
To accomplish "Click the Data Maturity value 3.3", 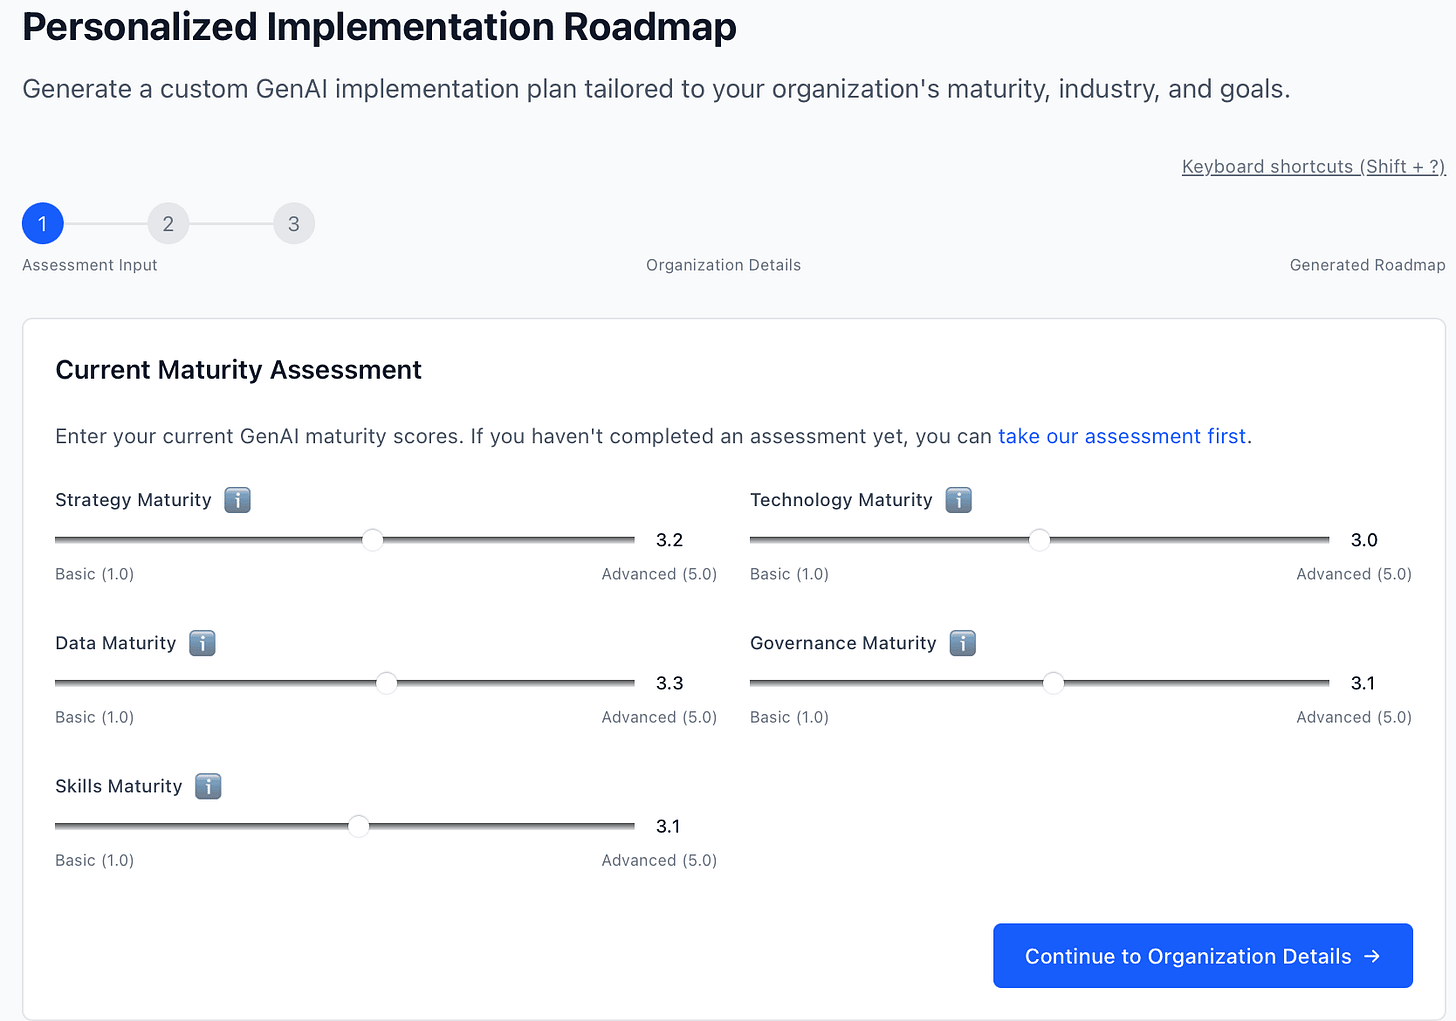I will coord(669,683).
